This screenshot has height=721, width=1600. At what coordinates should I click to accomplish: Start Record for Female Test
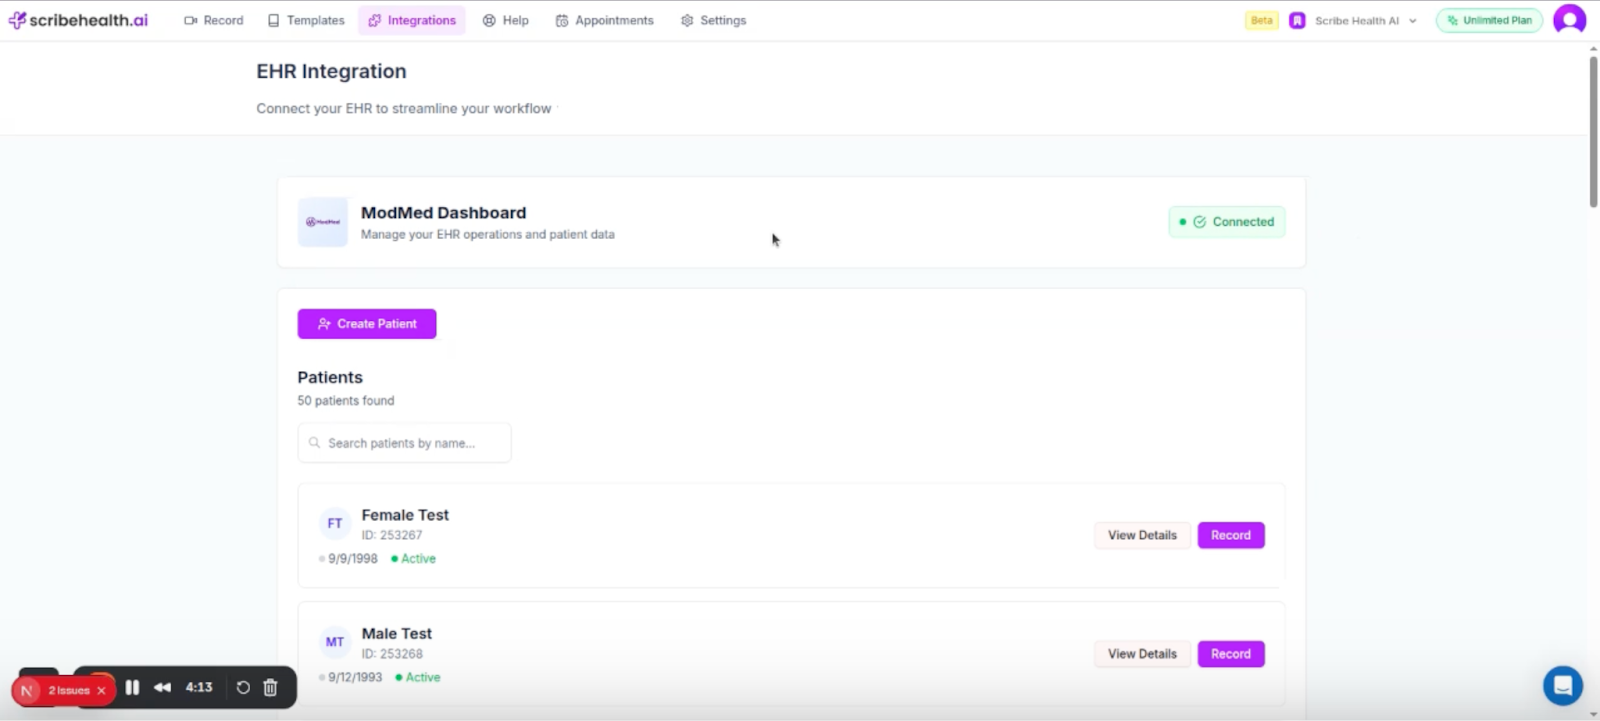coord(1231,535)
